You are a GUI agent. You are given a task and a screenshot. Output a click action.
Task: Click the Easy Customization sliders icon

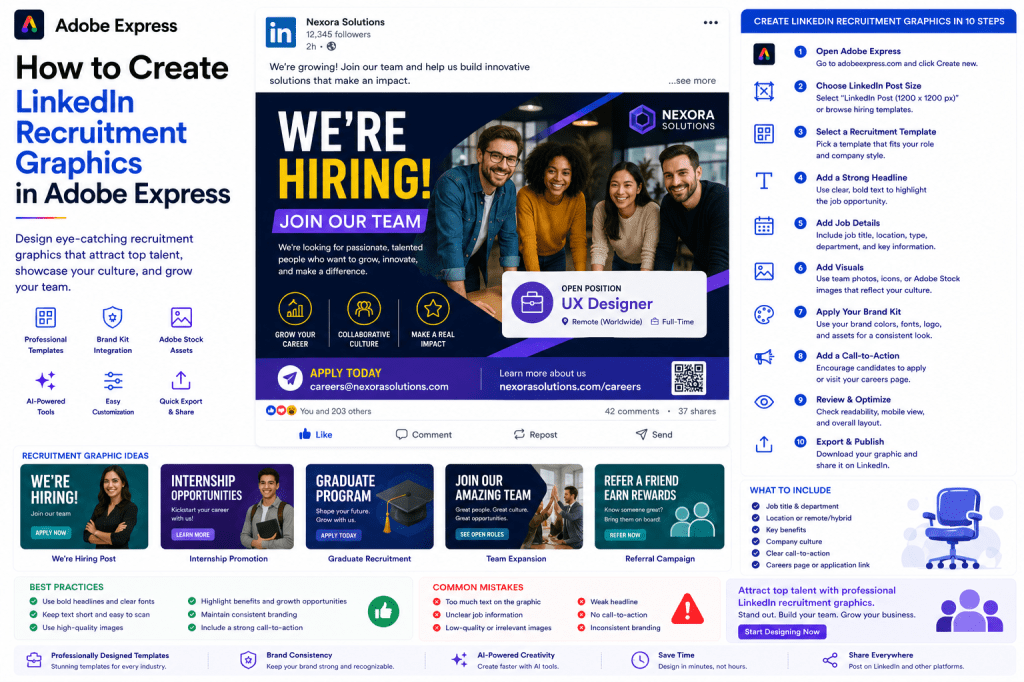tap(113, 380)
